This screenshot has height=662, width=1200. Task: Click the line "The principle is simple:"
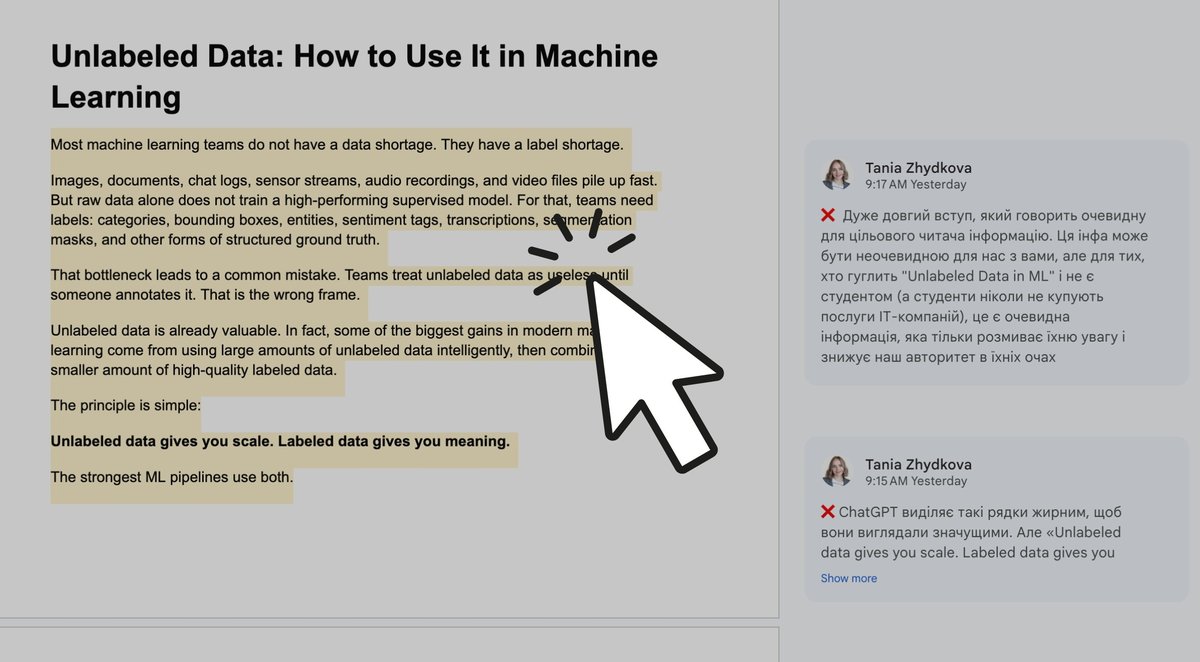[x=125, y=406]
